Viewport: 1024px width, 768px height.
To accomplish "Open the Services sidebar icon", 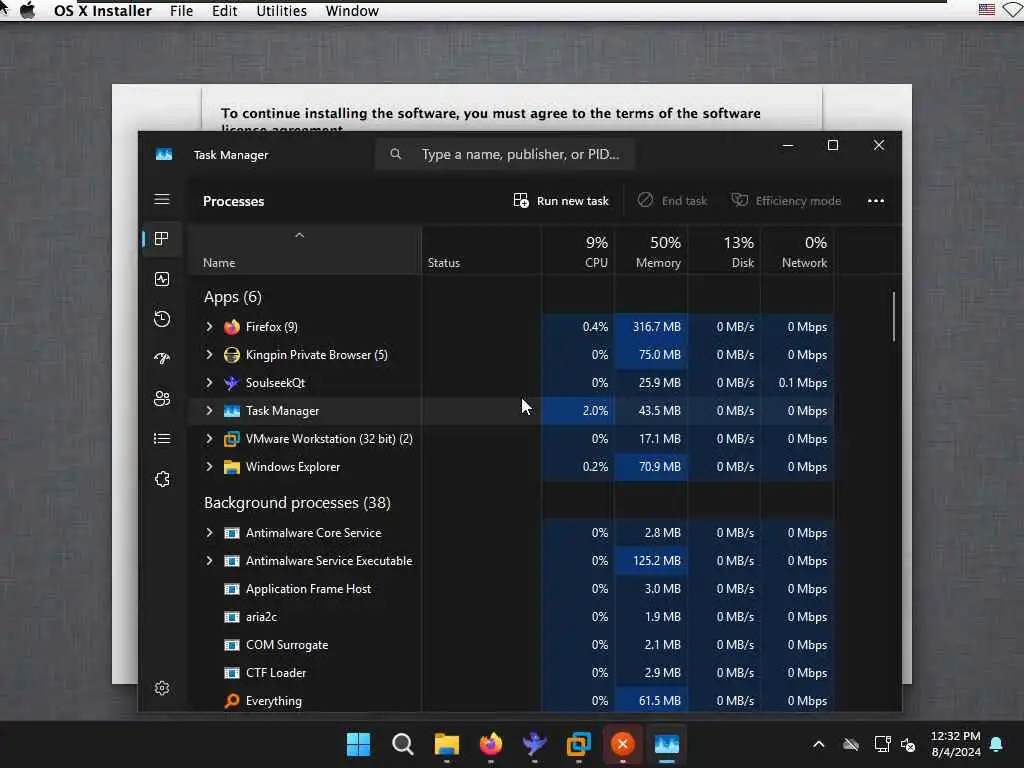I will (x=162, y=479).
